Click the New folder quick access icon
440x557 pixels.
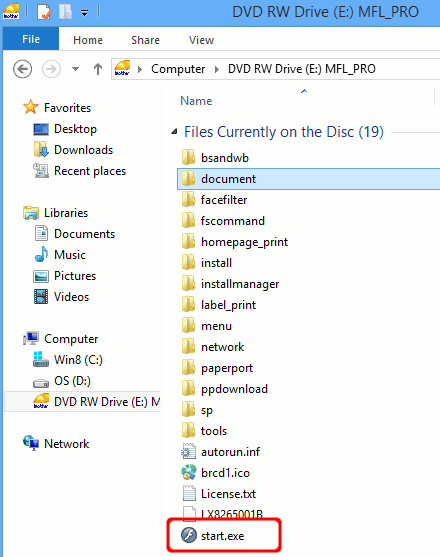[65, 12]
